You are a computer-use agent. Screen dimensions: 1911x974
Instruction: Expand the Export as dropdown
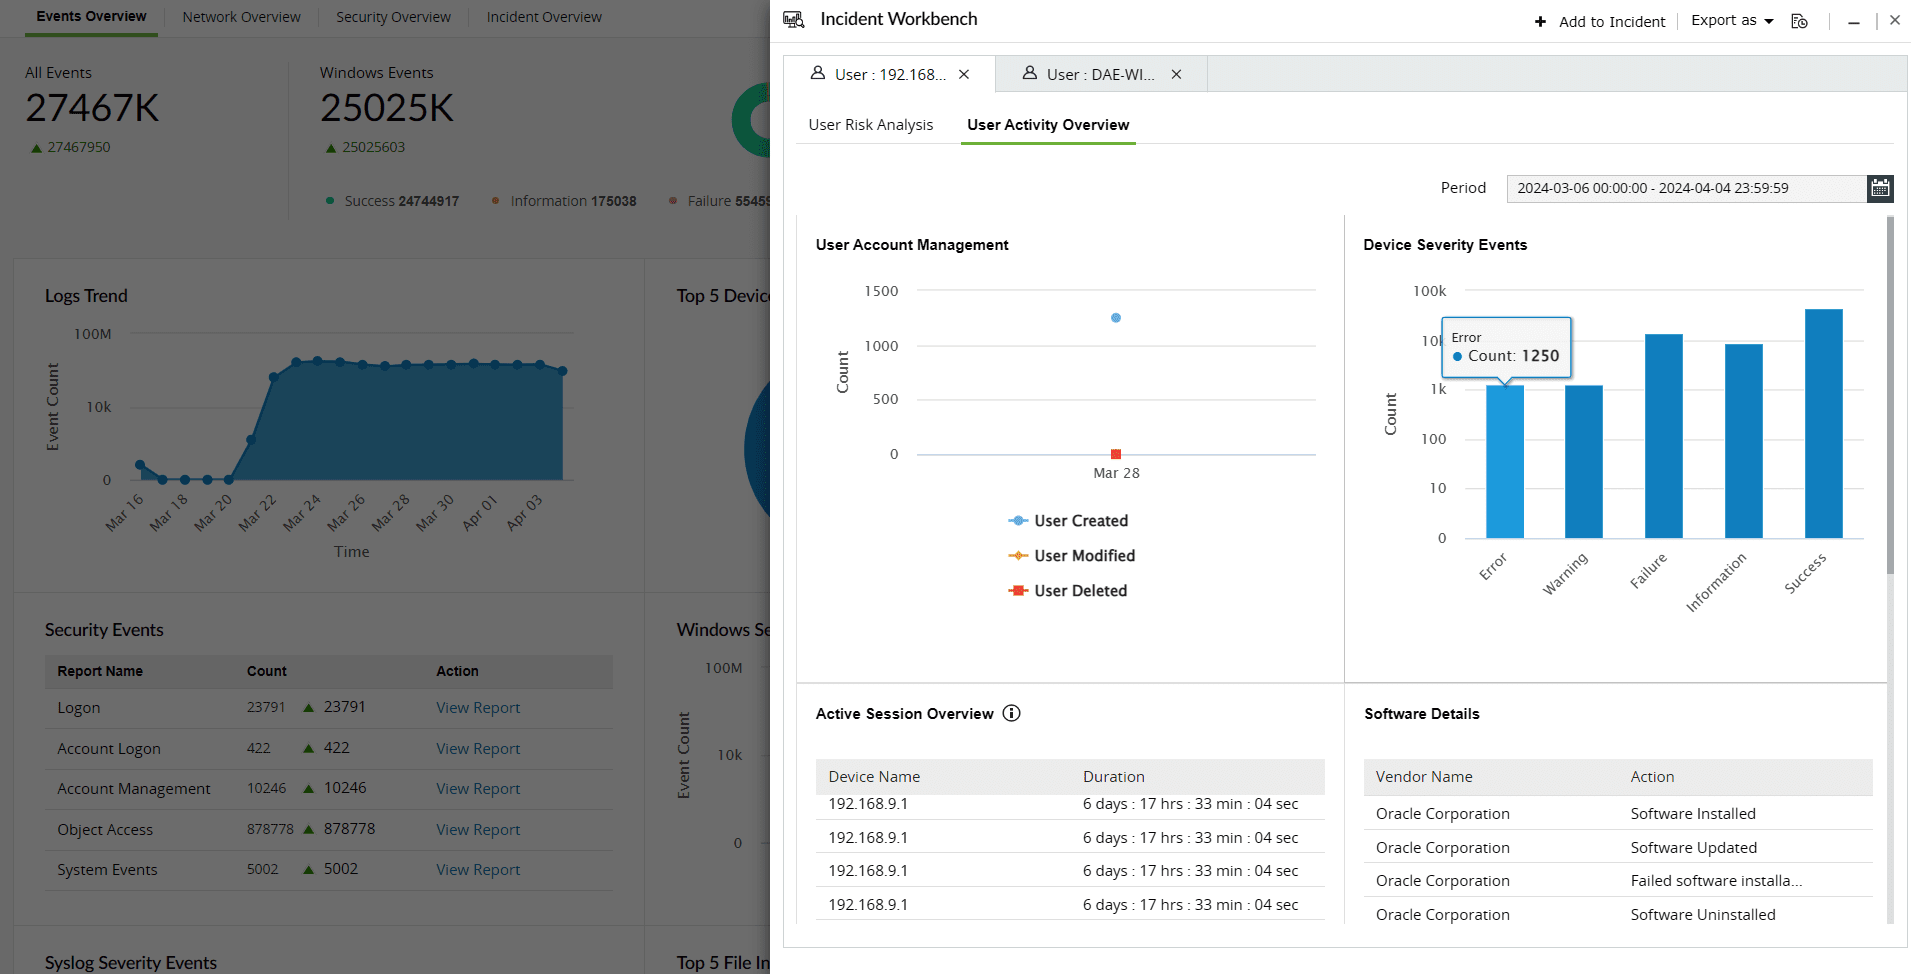pos(1732,21)
